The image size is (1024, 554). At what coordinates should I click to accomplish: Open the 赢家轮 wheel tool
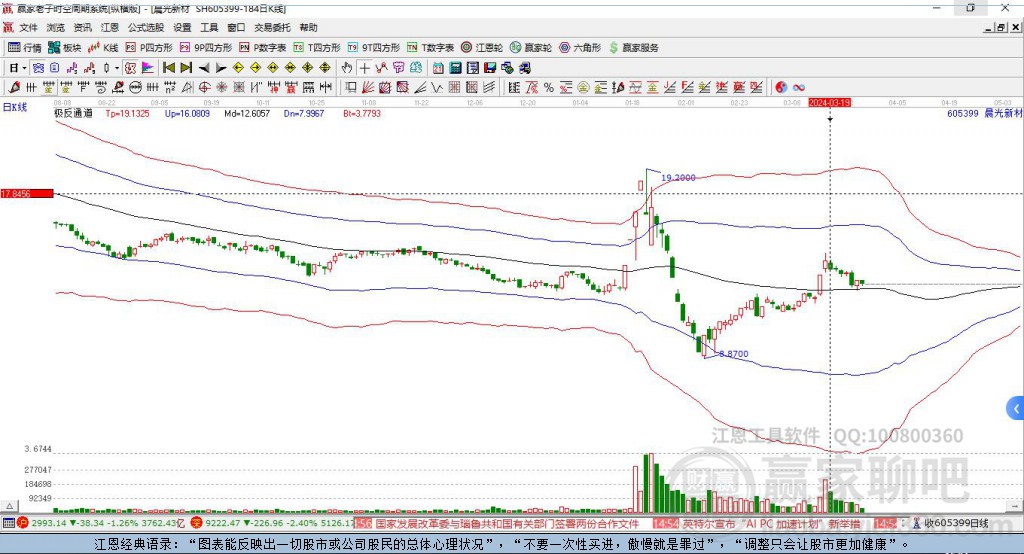coord(531,48)
